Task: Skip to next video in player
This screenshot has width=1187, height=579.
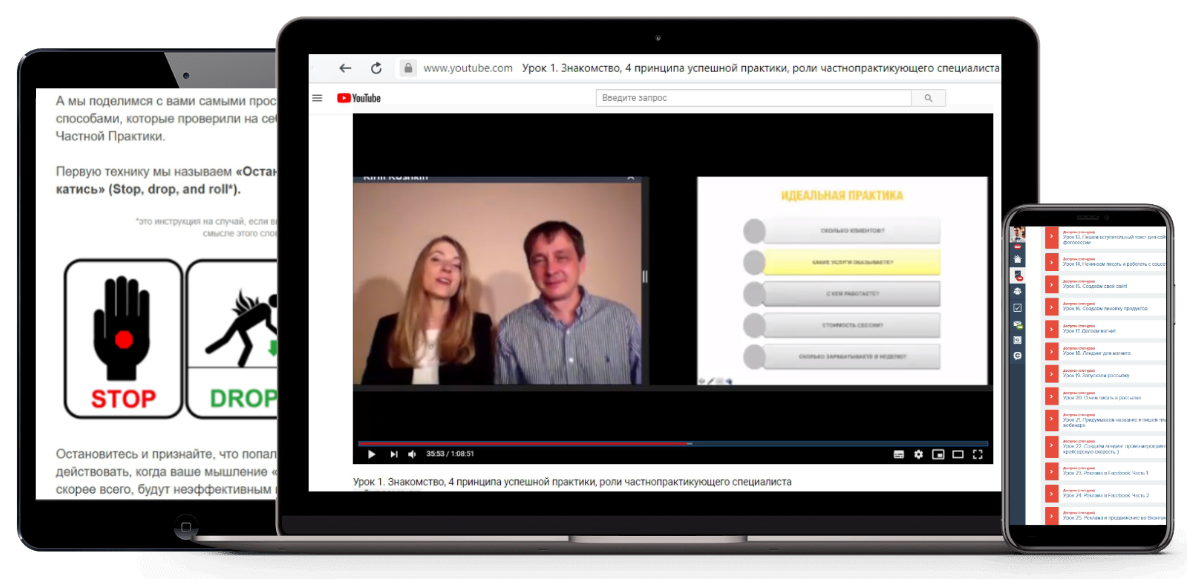Action: pyautogui.click(x=394, y=454)
